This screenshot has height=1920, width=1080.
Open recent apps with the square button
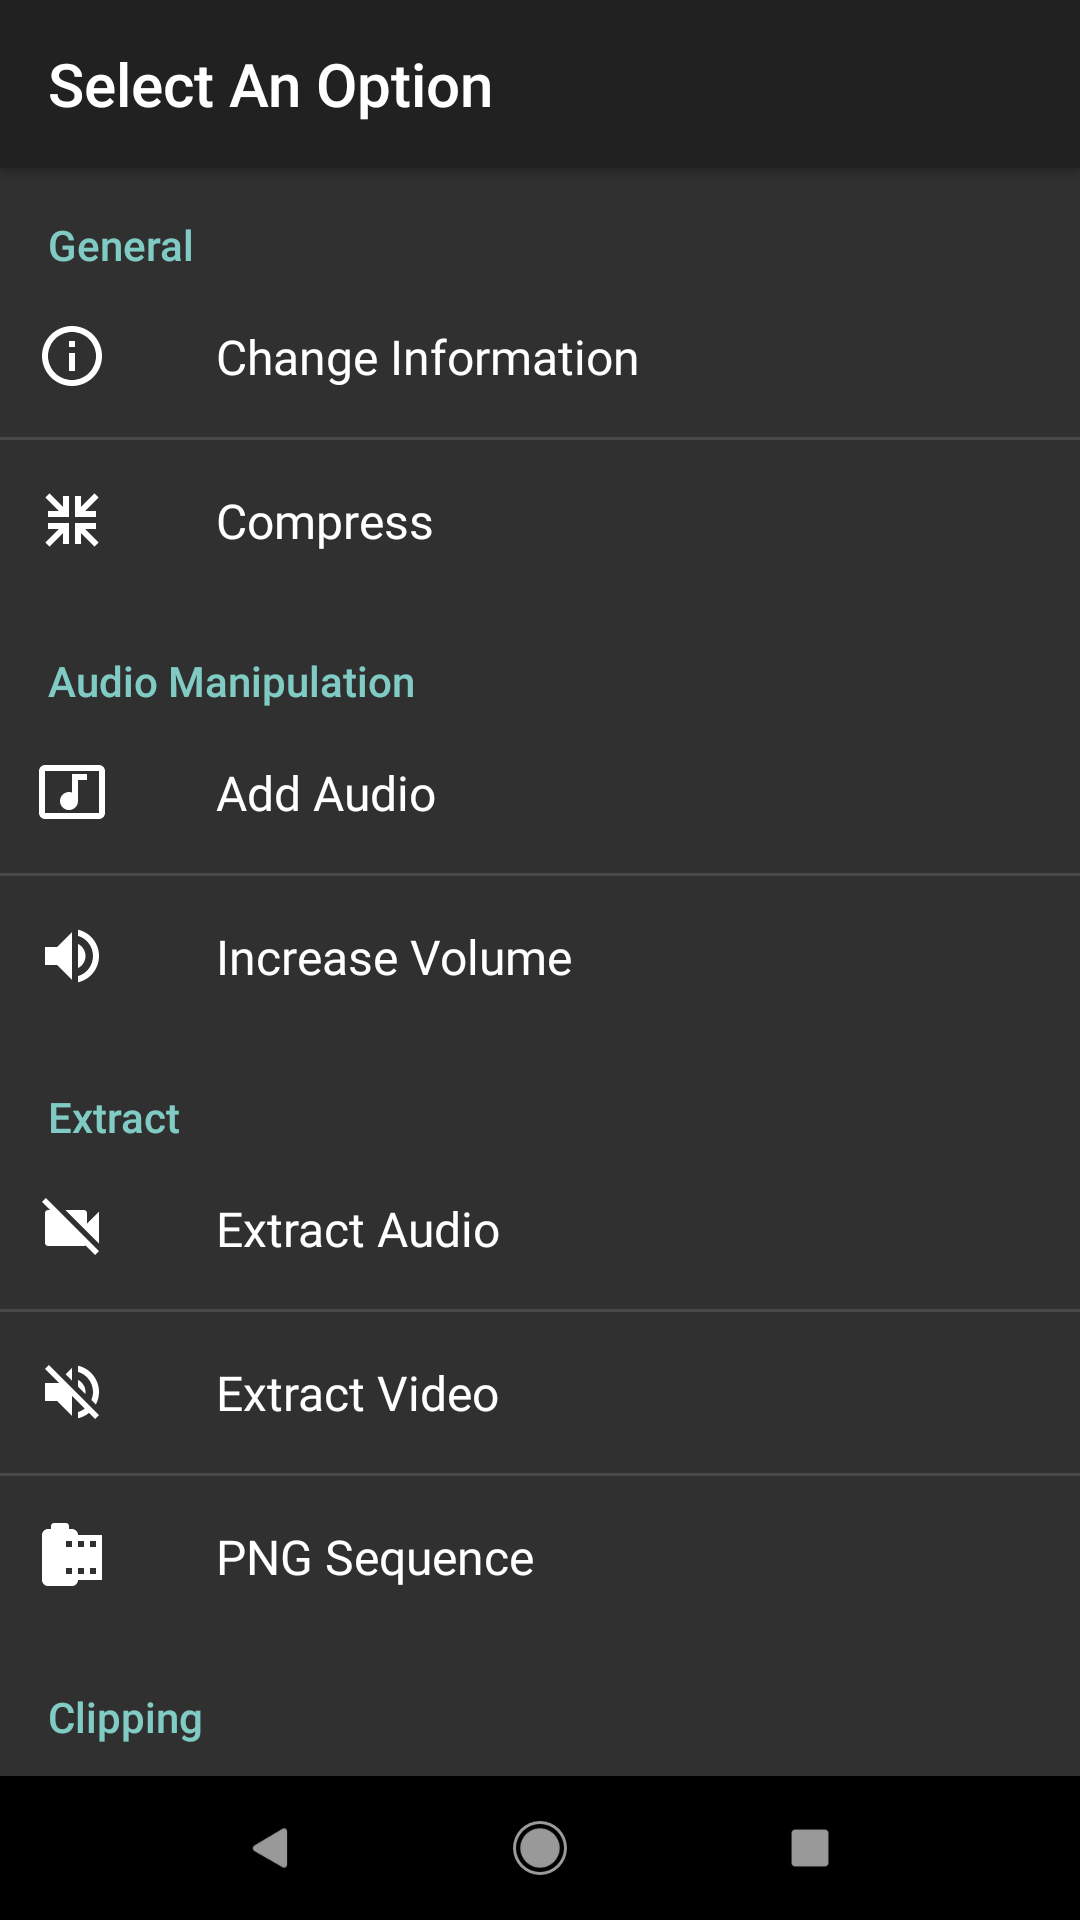tap(810, 1847)
